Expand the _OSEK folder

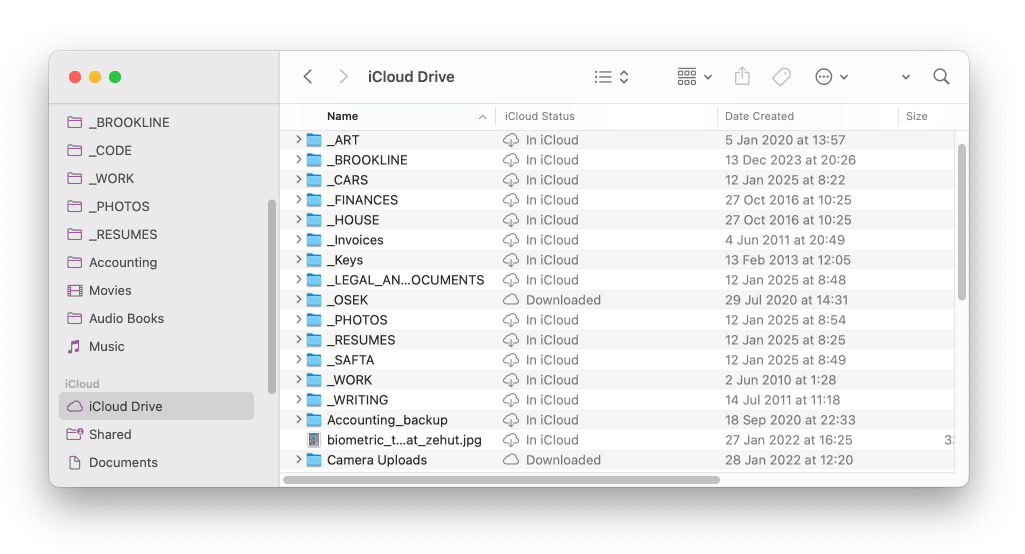[299, 300]
